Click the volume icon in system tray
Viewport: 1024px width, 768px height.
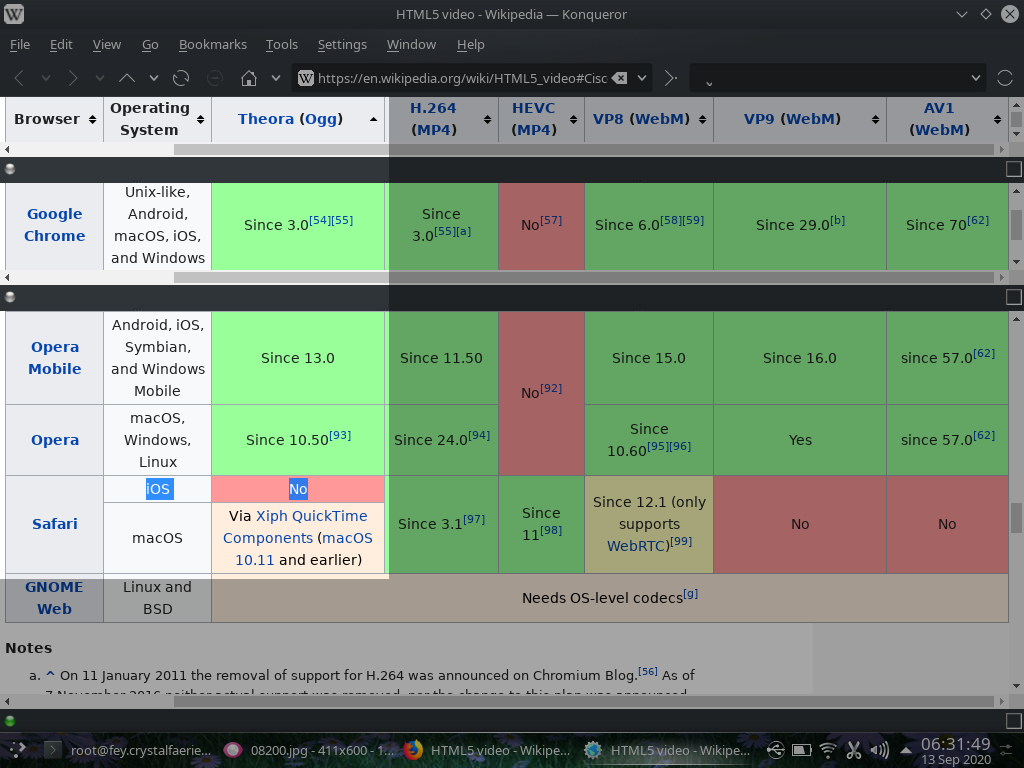pos(879,749)
